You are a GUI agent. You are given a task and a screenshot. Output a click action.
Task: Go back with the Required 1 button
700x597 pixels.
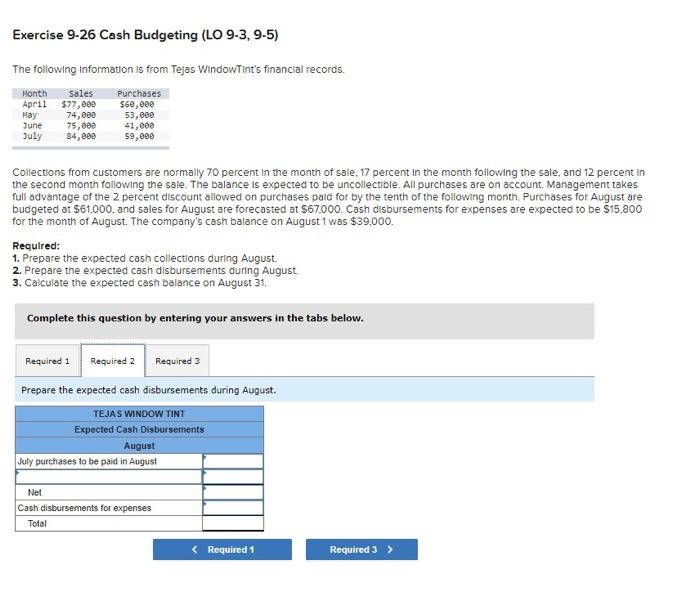coord(222,549)
